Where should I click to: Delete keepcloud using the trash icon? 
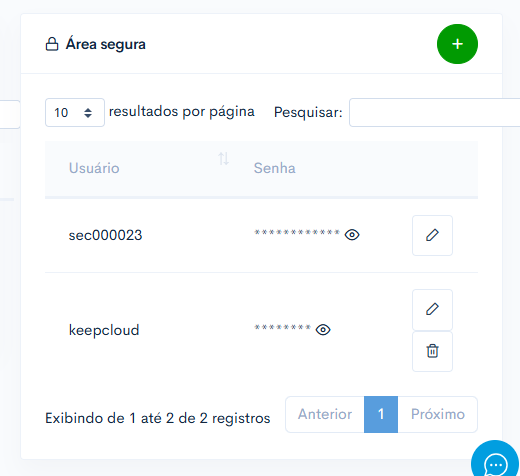click(x=432, y=351)
